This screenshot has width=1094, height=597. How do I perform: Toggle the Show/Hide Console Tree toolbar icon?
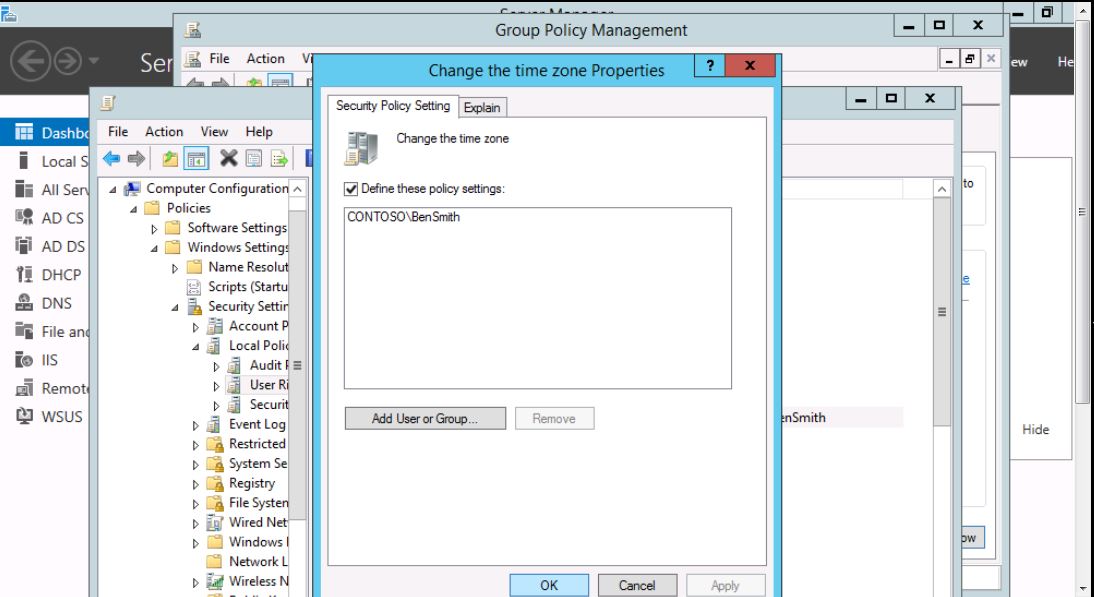click(x=198, y=158)
